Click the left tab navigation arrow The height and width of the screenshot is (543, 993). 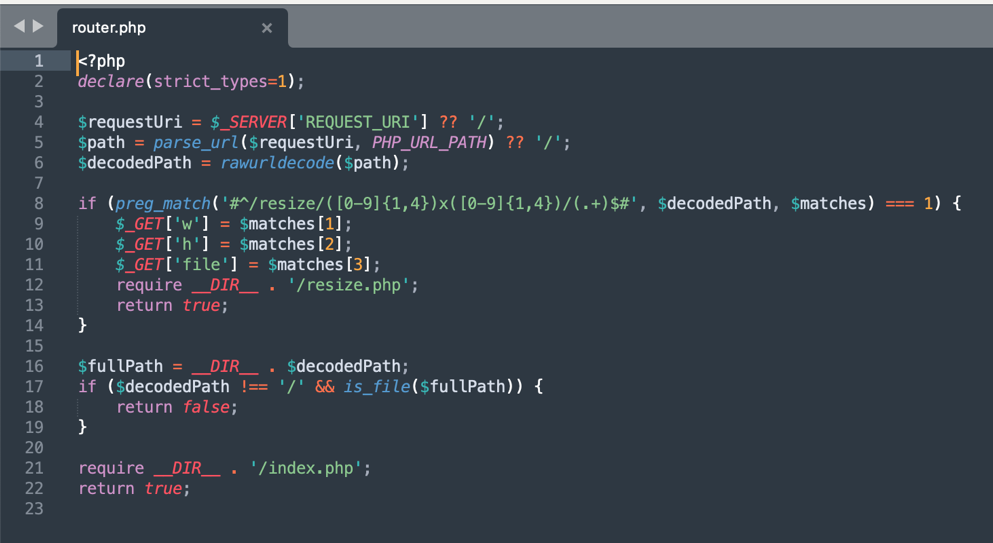pyautogui.click(x=19, y=26)
